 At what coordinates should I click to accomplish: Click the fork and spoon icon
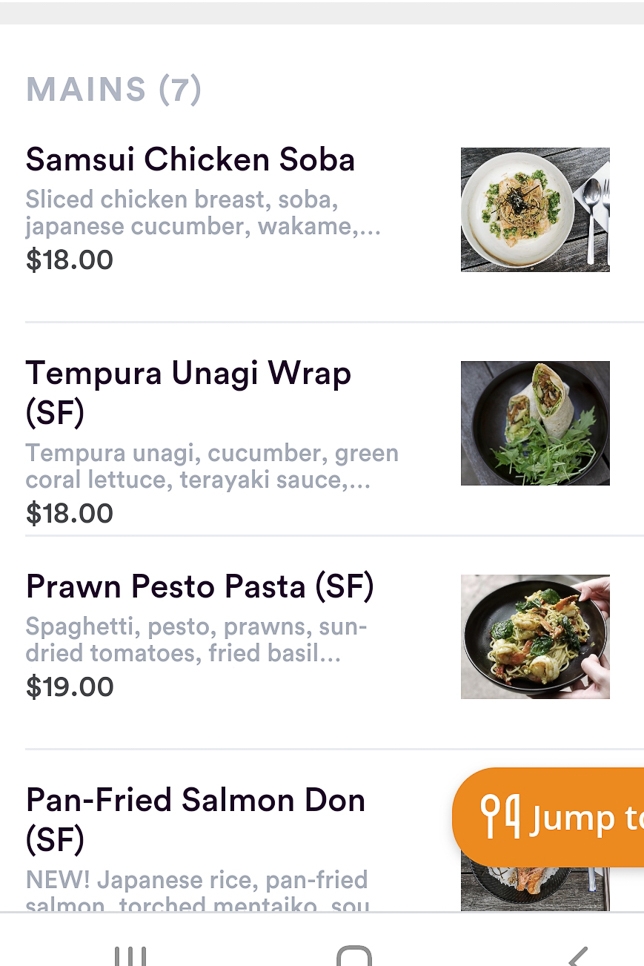[499, 817]
